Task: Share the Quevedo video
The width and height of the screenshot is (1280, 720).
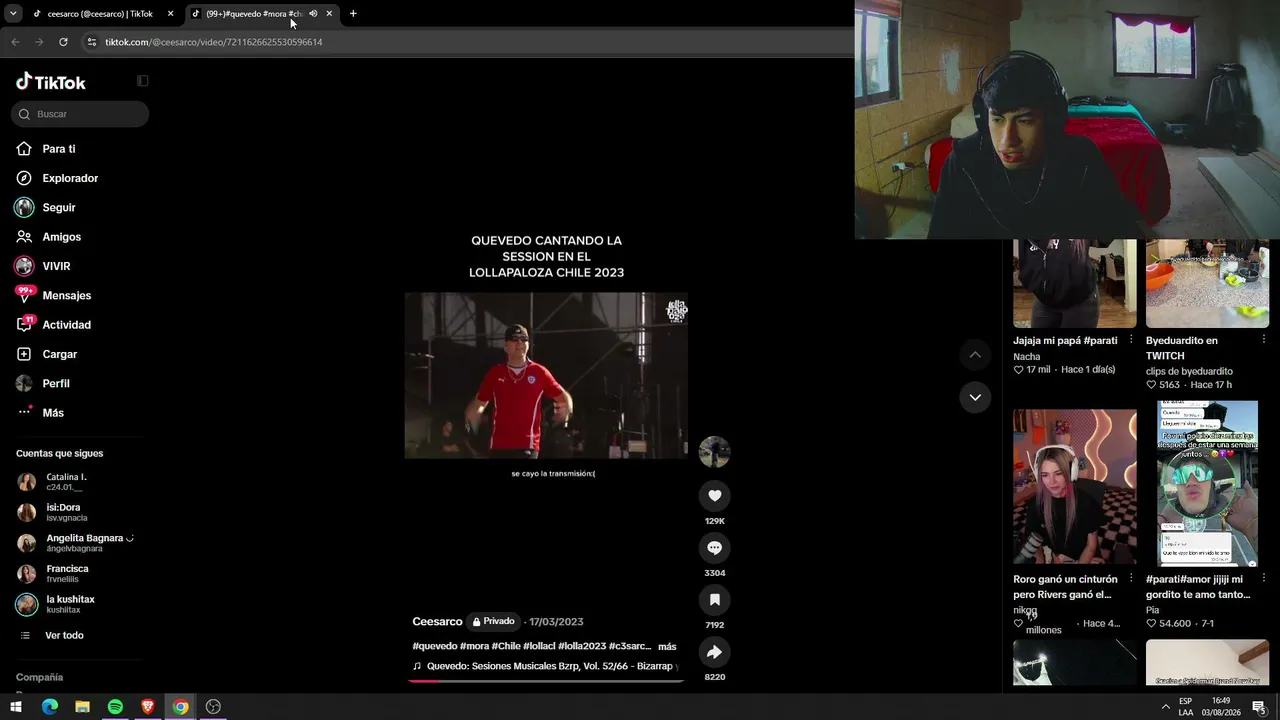Action: pos(714,652)
